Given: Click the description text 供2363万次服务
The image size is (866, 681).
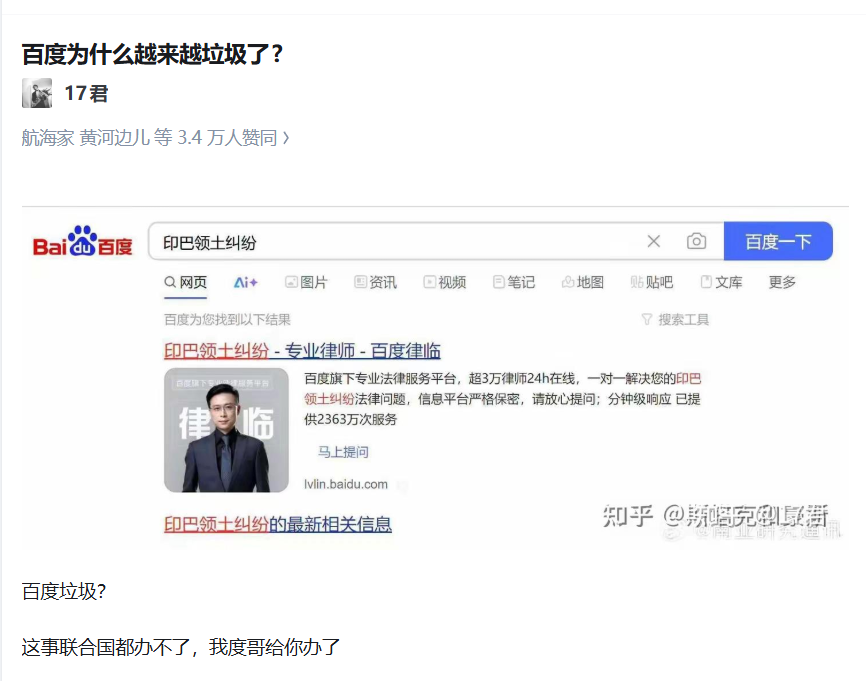Looking at the screenshot, I should [350, 419].
